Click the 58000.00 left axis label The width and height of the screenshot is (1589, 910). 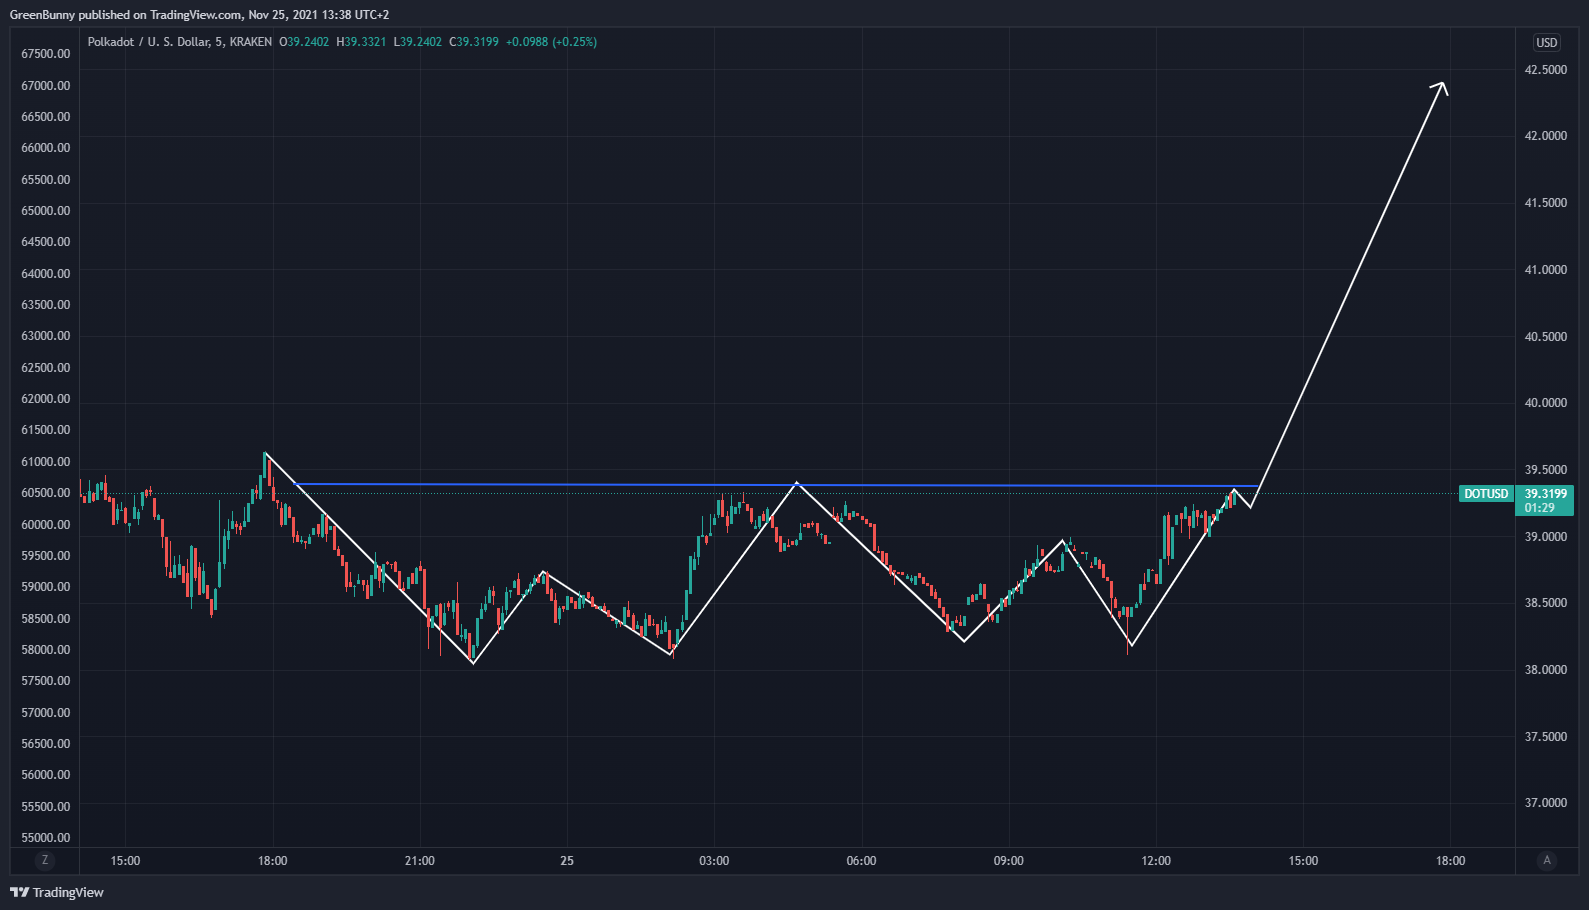click(x=46, y=650)
